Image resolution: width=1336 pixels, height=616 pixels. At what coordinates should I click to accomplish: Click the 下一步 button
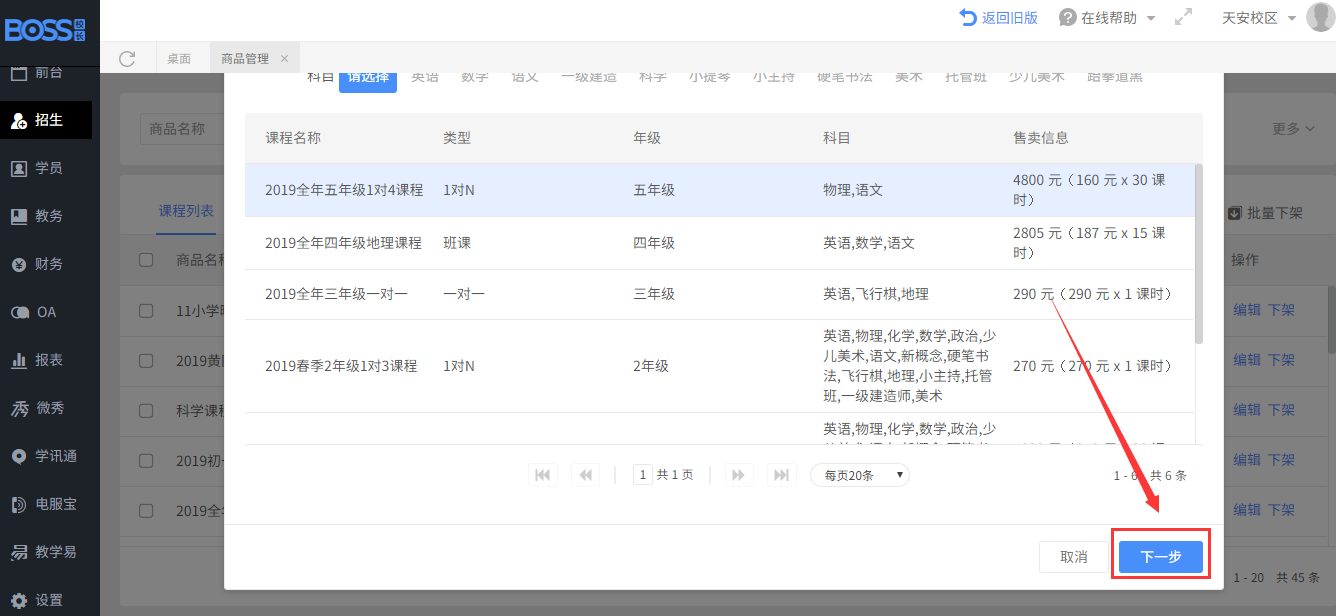click(1160, 557)
